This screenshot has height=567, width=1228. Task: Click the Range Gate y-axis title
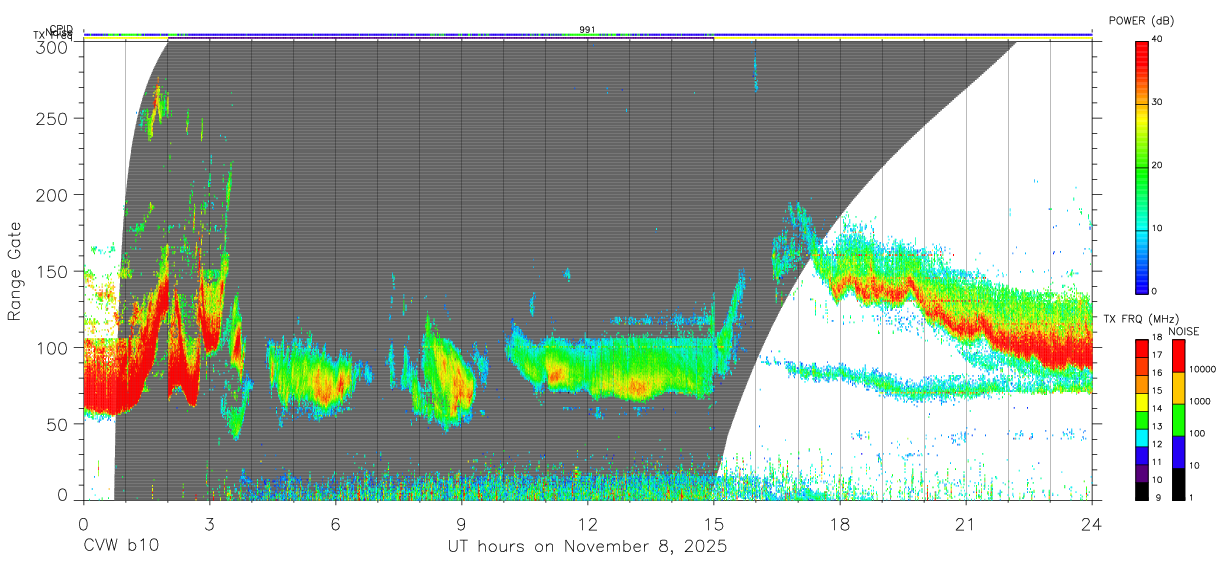15,271
